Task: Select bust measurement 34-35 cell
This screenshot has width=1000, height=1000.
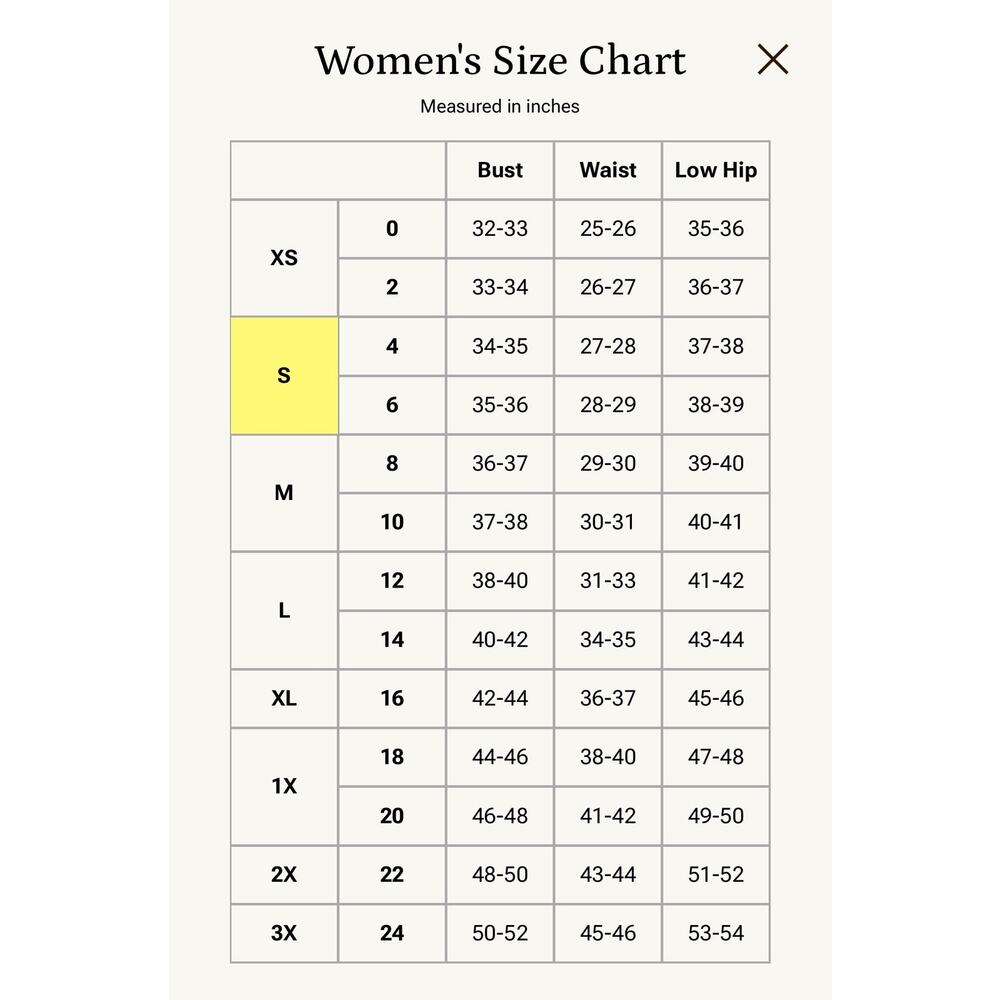Action: point(500,346)
